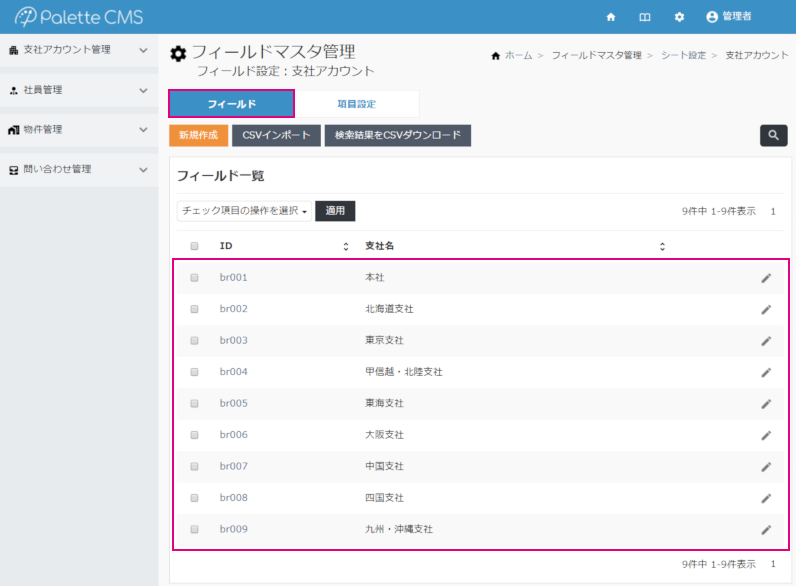Click edit pencil for 九州・沖縄支社

click(x=766, y=530)
